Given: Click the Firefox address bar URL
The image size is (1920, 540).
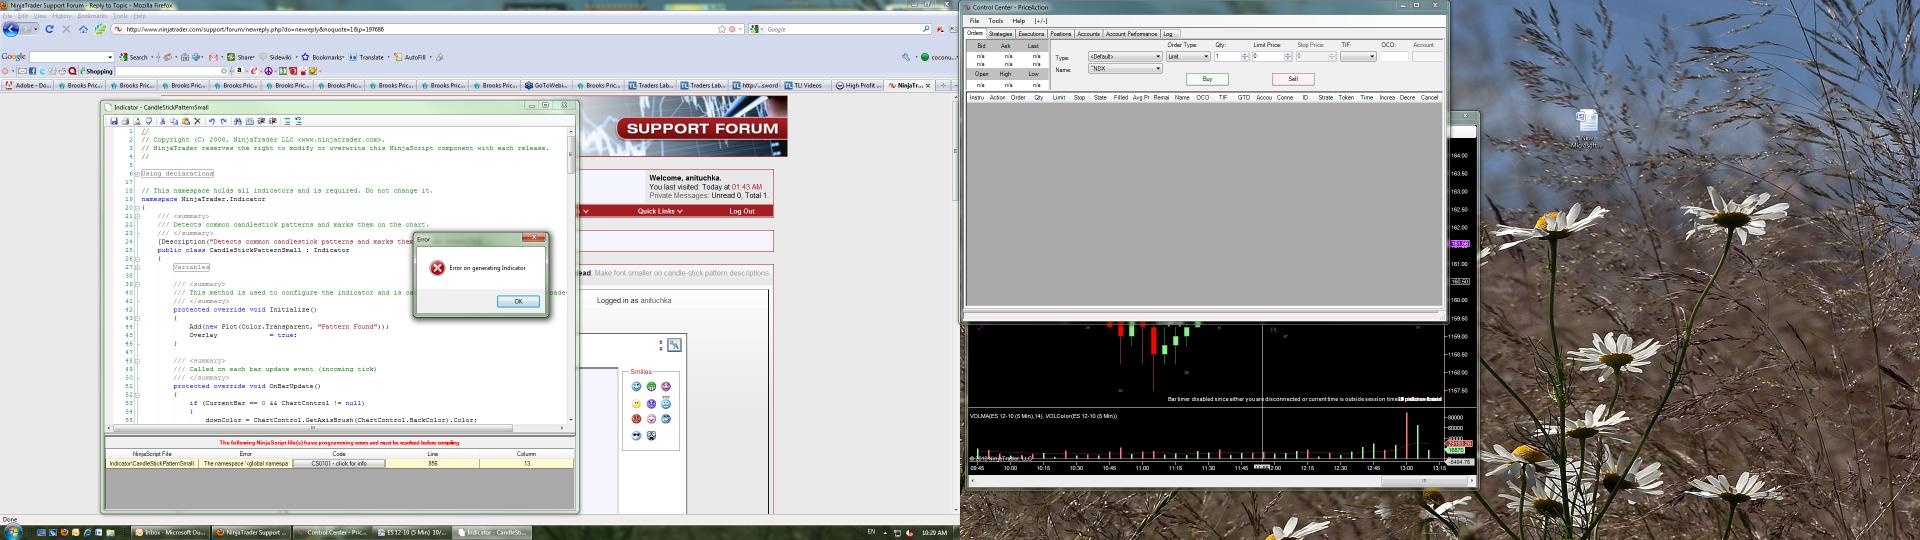Looking at the screenshot, I should click(255, 29).
